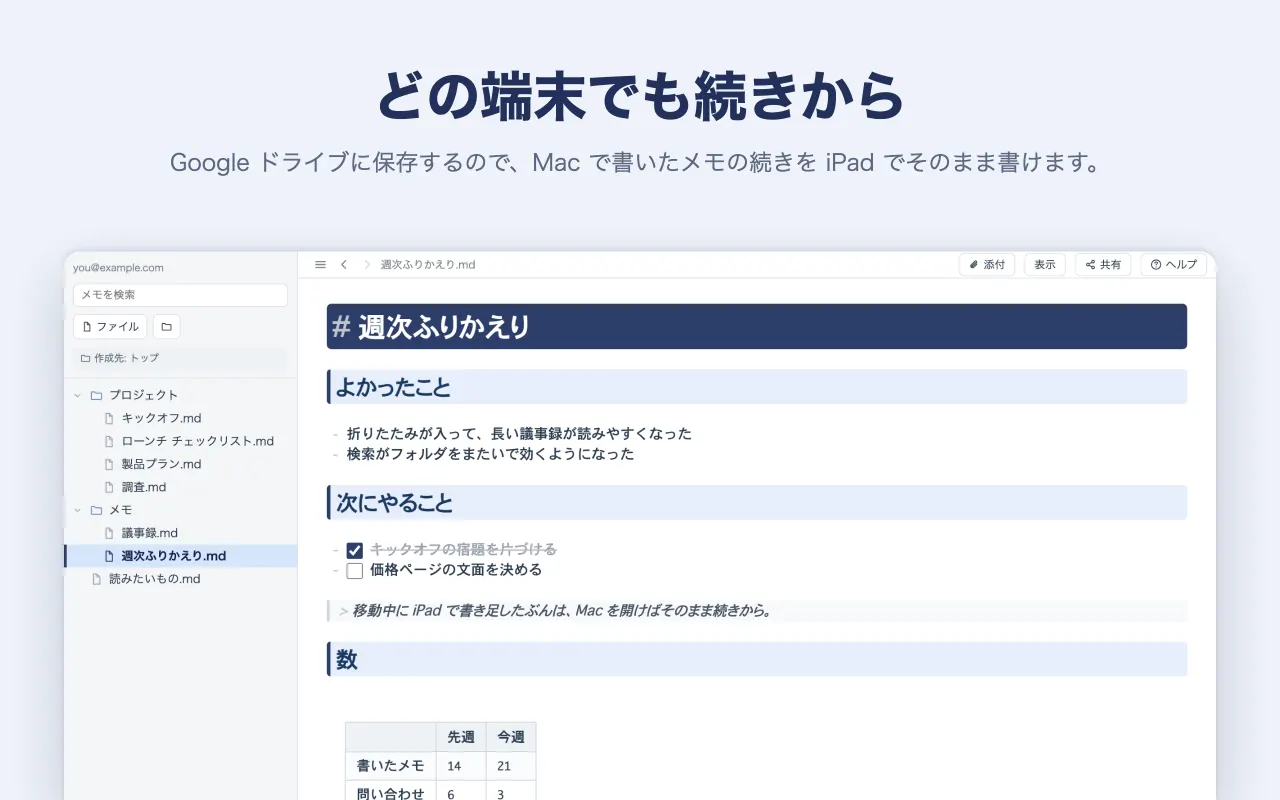1280x800 pixels.
Task: Open the 表示 view menu
Action: (x=1045, y=265)
